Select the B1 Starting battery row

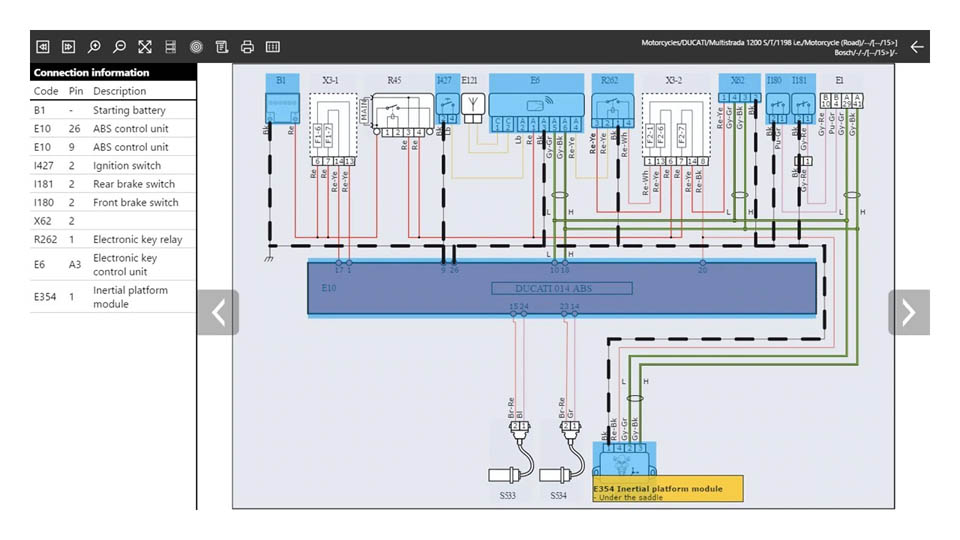pos(113,110)
